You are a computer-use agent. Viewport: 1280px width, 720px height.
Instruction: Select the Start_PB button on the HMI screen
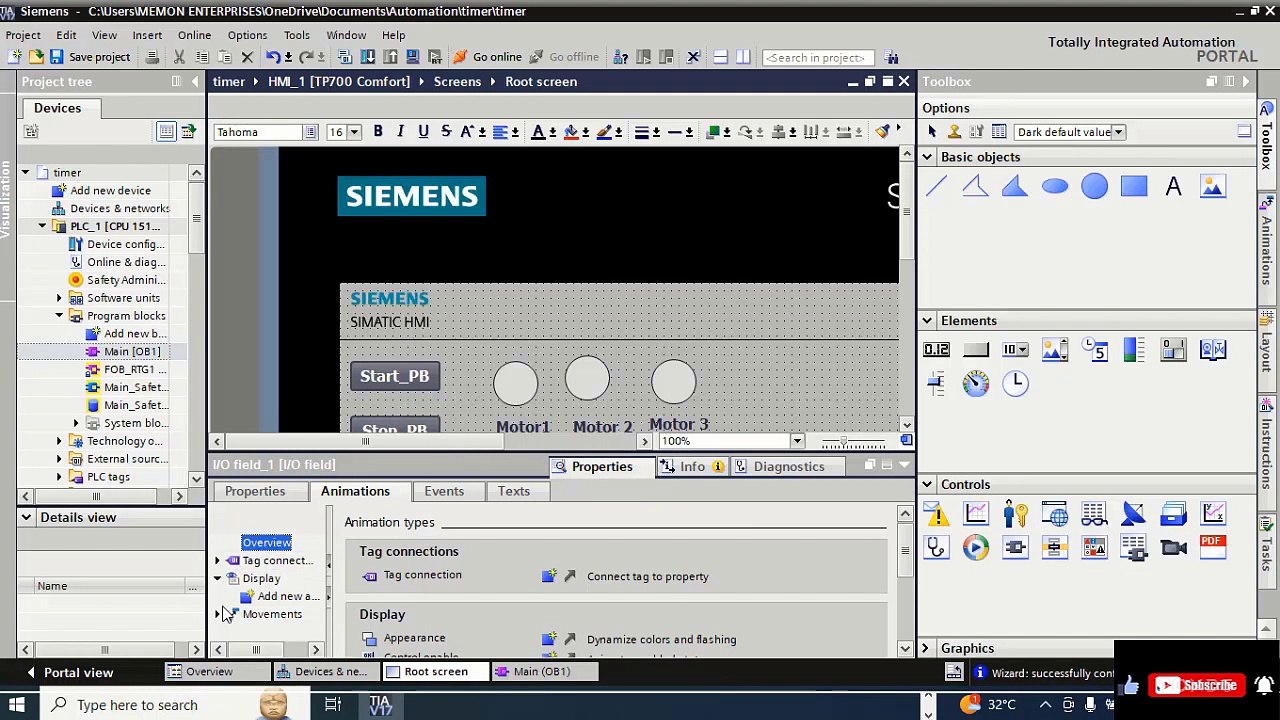click(x=395, y=376)
